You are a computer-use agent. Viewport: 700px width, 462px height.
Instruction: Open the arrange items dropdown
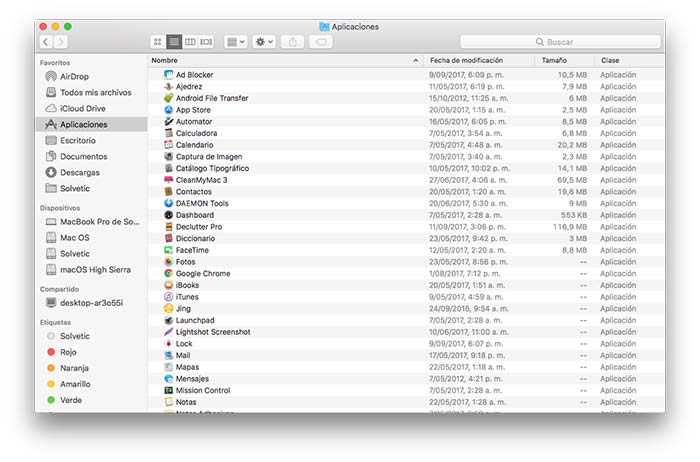[x=235, y=42]
